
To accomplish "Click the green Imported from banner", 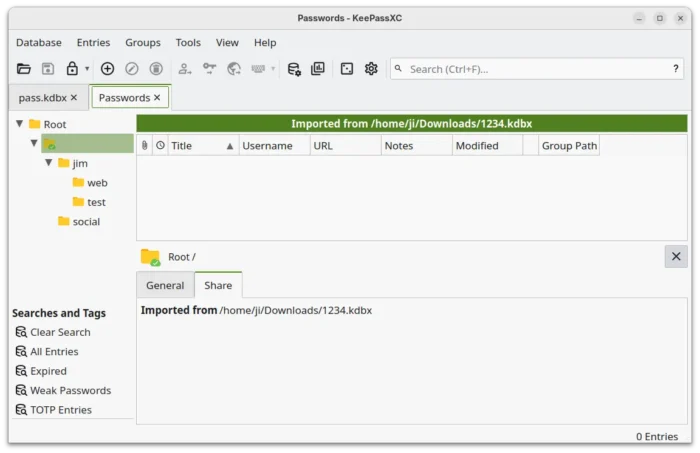I will point(412,124).
